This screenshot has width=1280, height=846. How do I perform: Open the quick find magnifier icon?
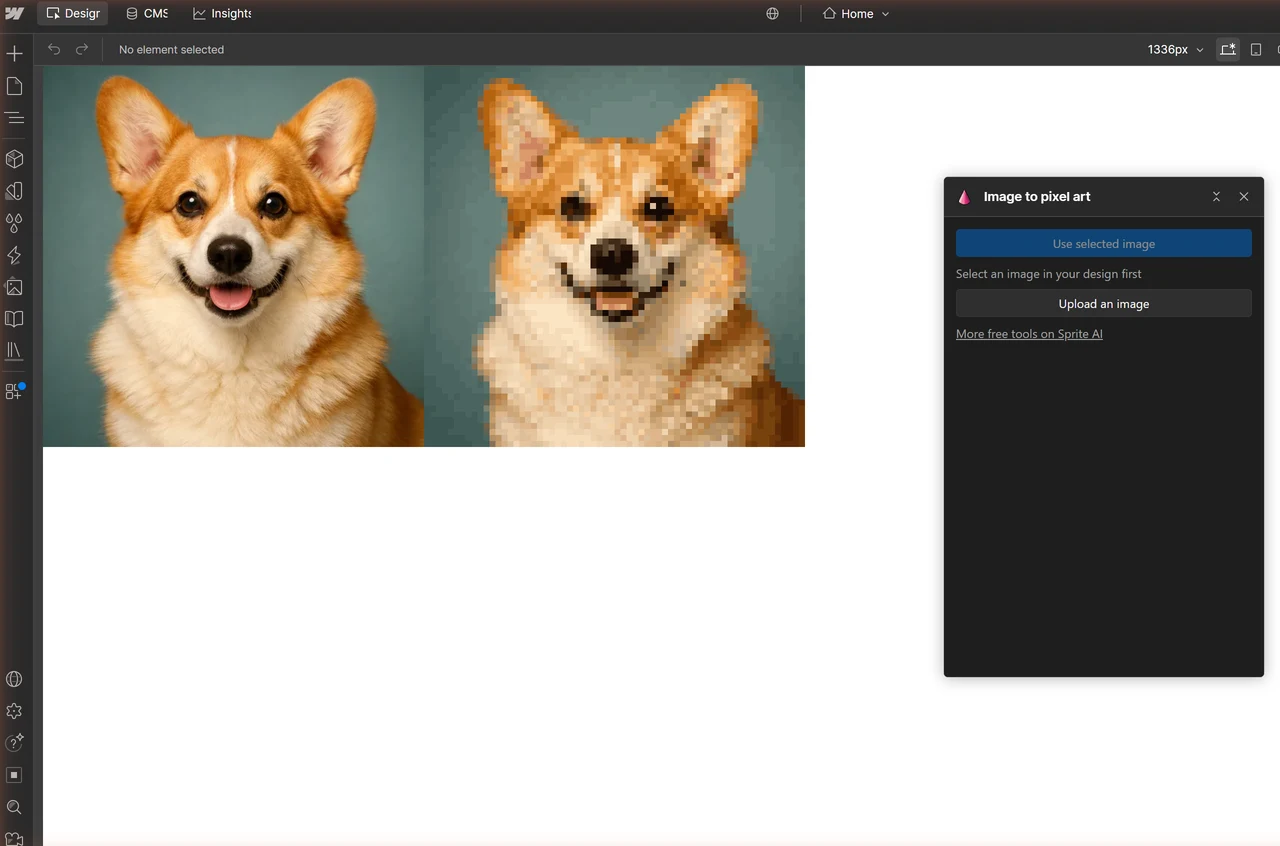14,807
